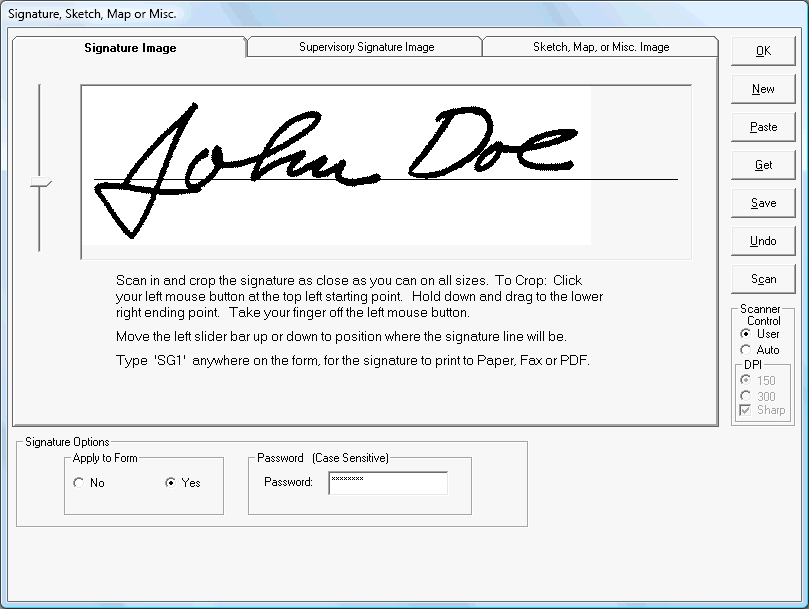The image size is (809, 609).
Task: Click the 'Move the left slider bar' instruction text
Action: 341,336
